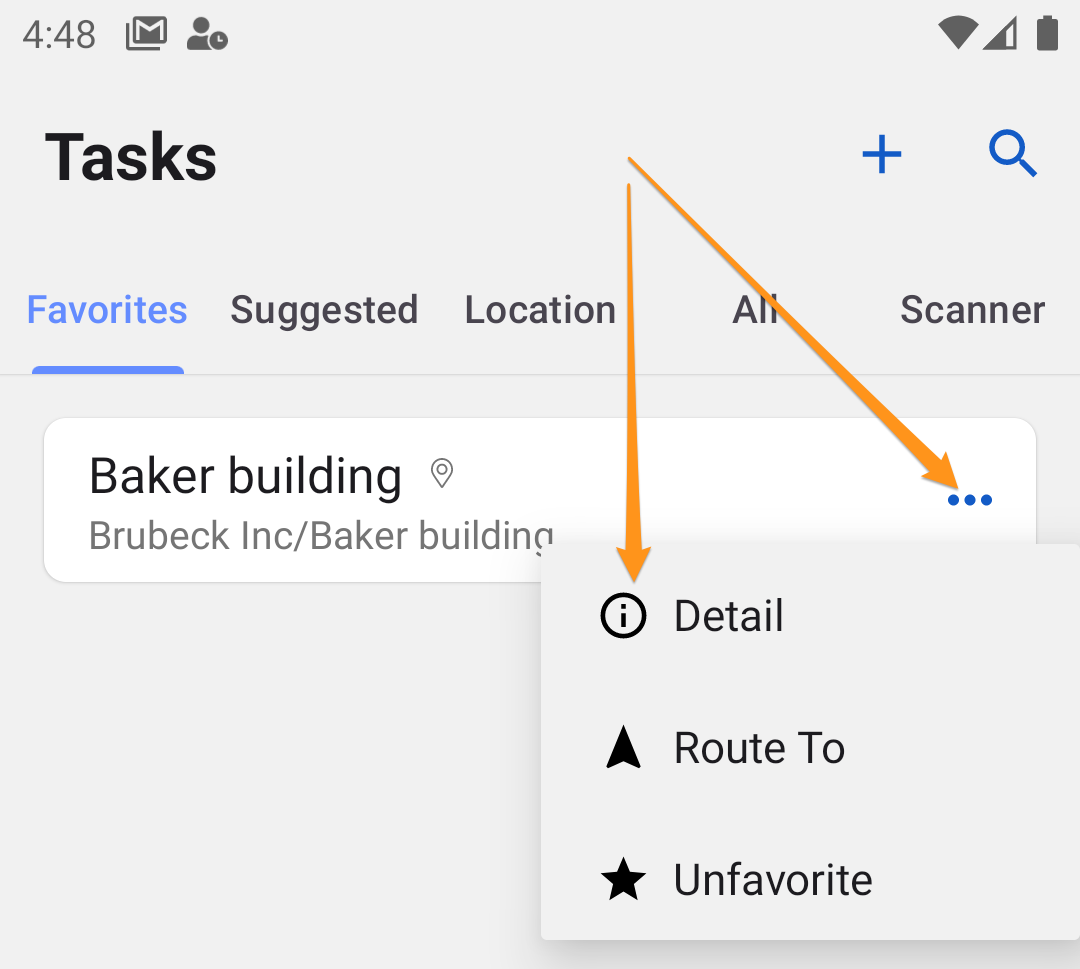This screenshot has width=1080, height=969.
Task: Click the location pin beside Baker building
Action: [x=442, y=474]
